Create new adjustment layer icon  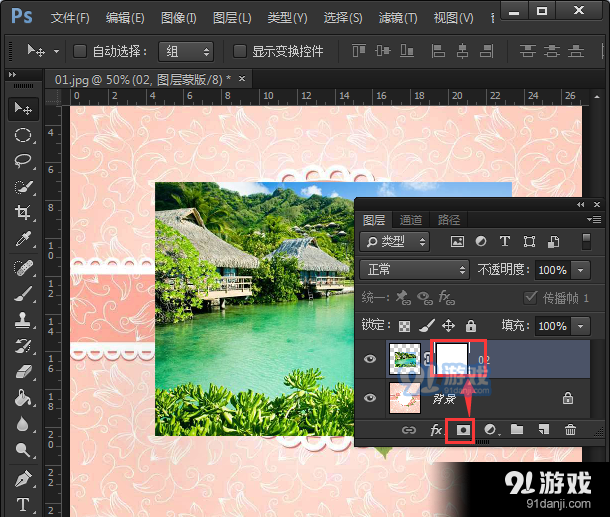491,430
